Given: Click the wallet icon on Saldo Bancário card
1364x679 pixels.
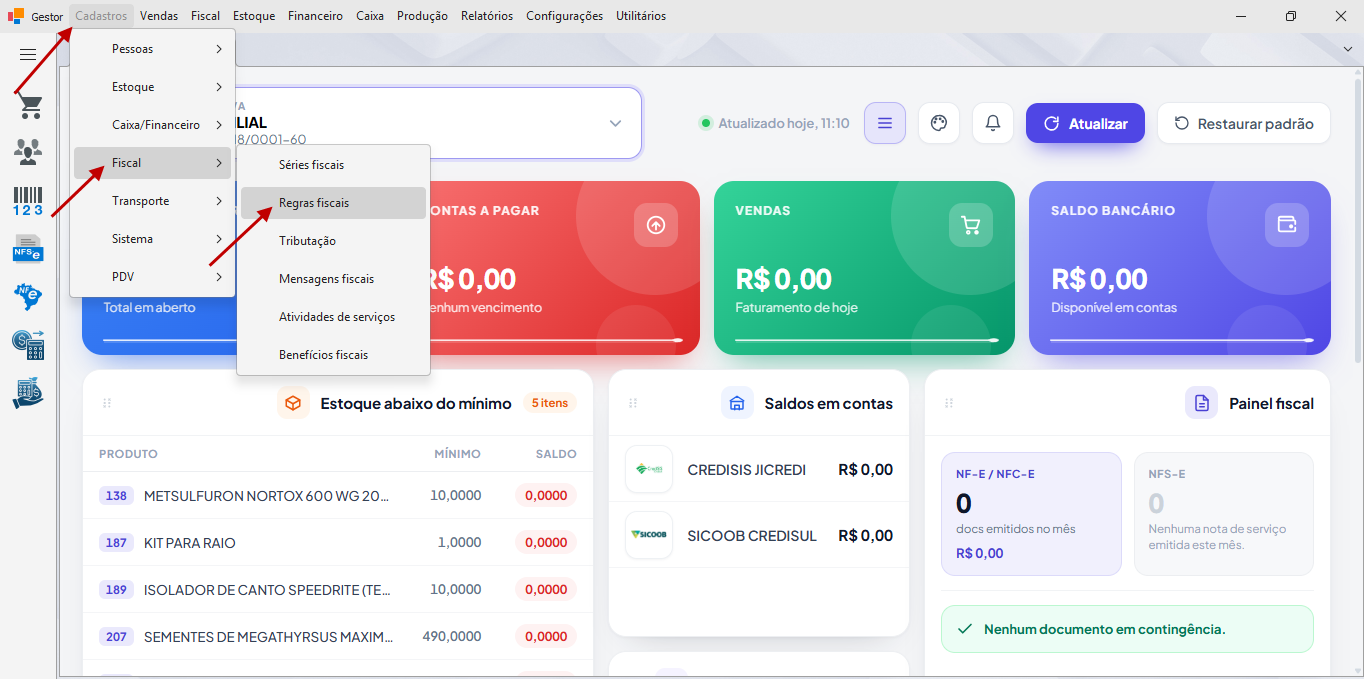Looking at the screenshot, I should pos(1287,225).
